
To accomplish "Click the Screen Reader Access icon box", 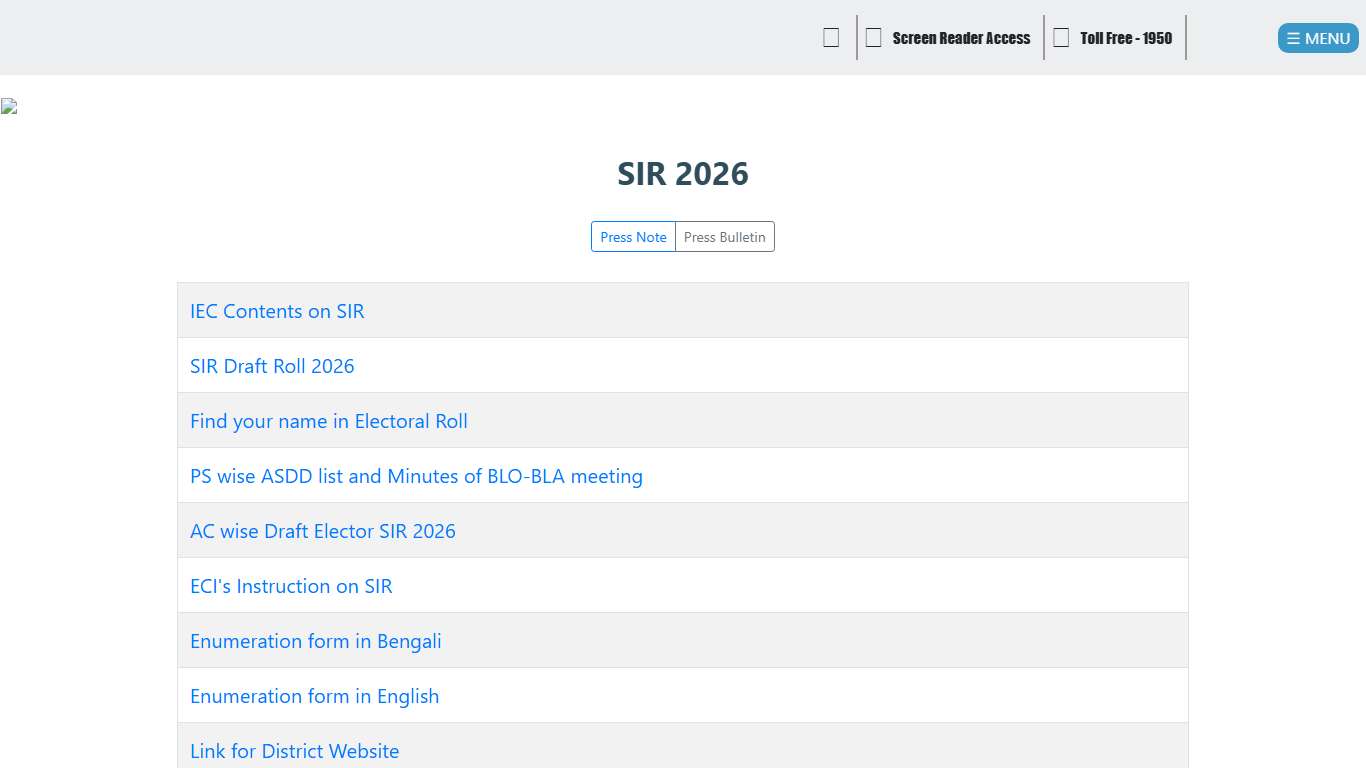I will [873, 37].
